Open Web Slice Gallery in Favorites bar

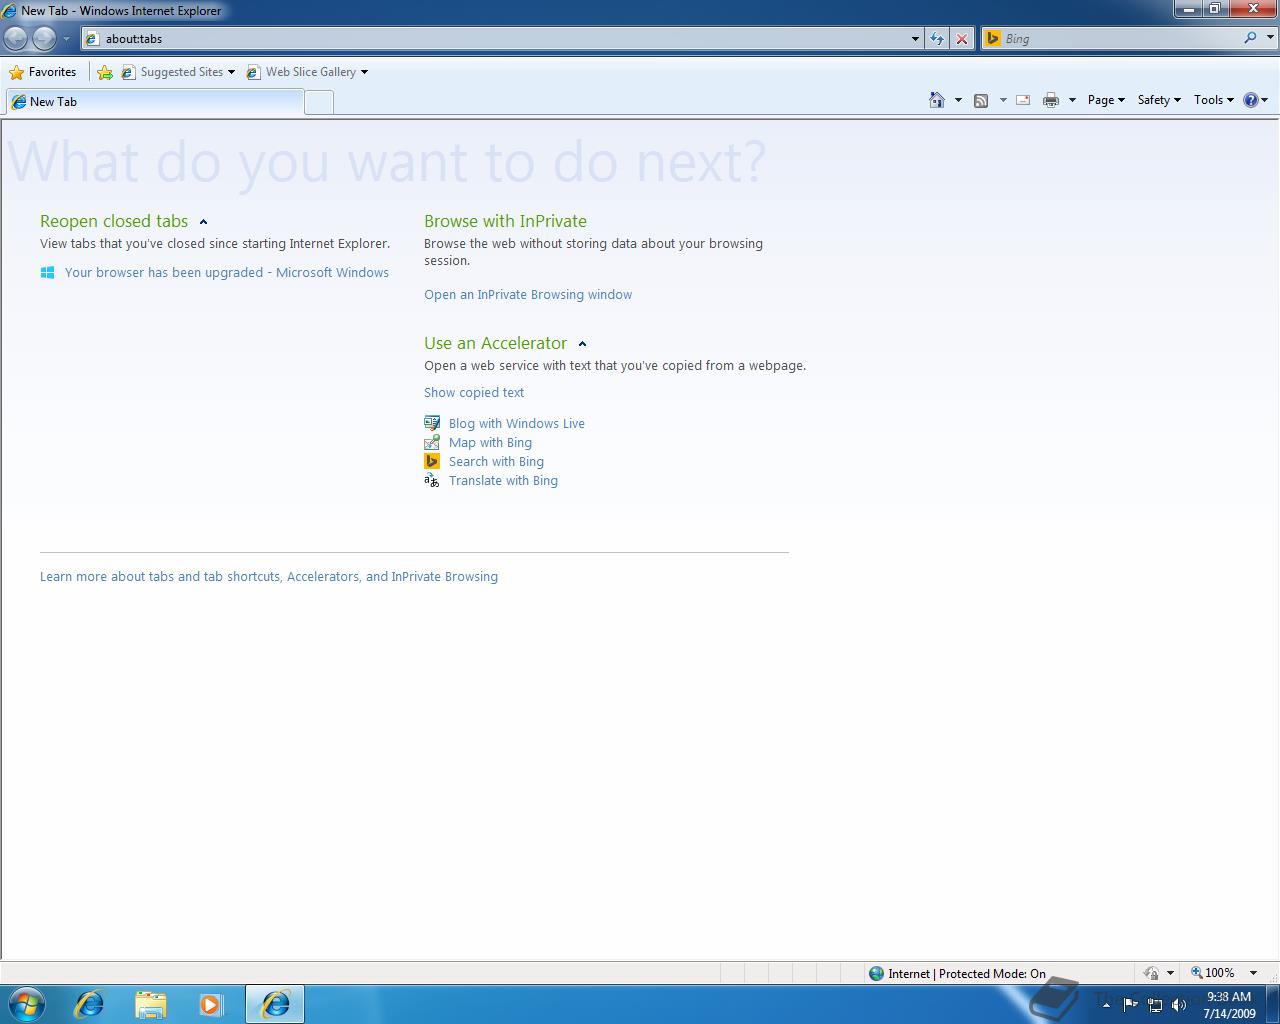tap(308, 72)
